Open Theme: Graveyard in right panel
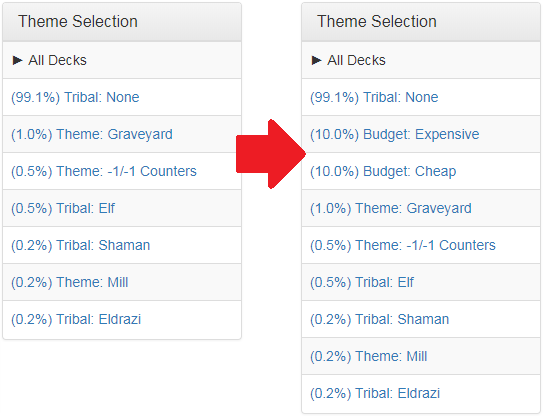This screenshot has height=417, width=544. point(391,209)
